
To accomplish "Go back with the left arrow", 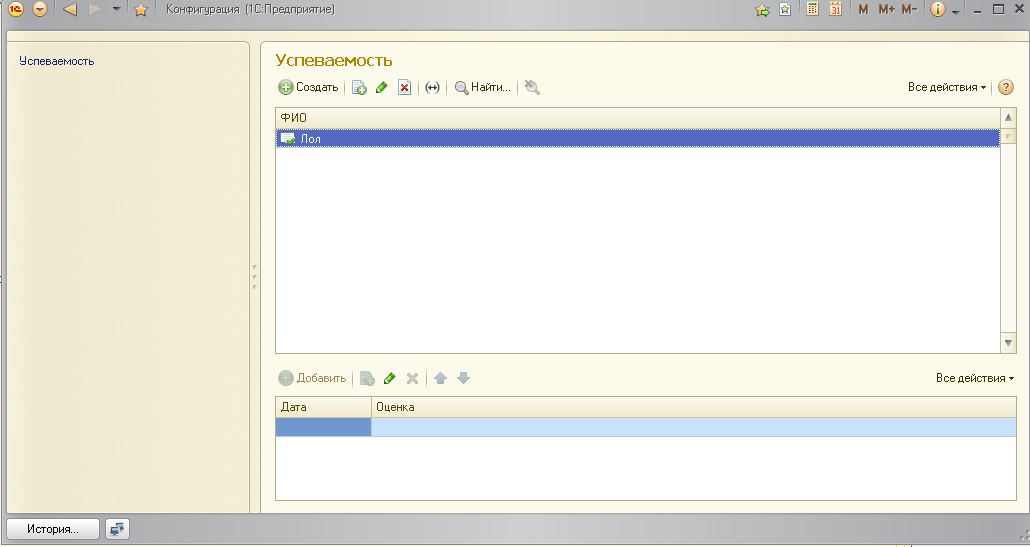I will [70, 9].
